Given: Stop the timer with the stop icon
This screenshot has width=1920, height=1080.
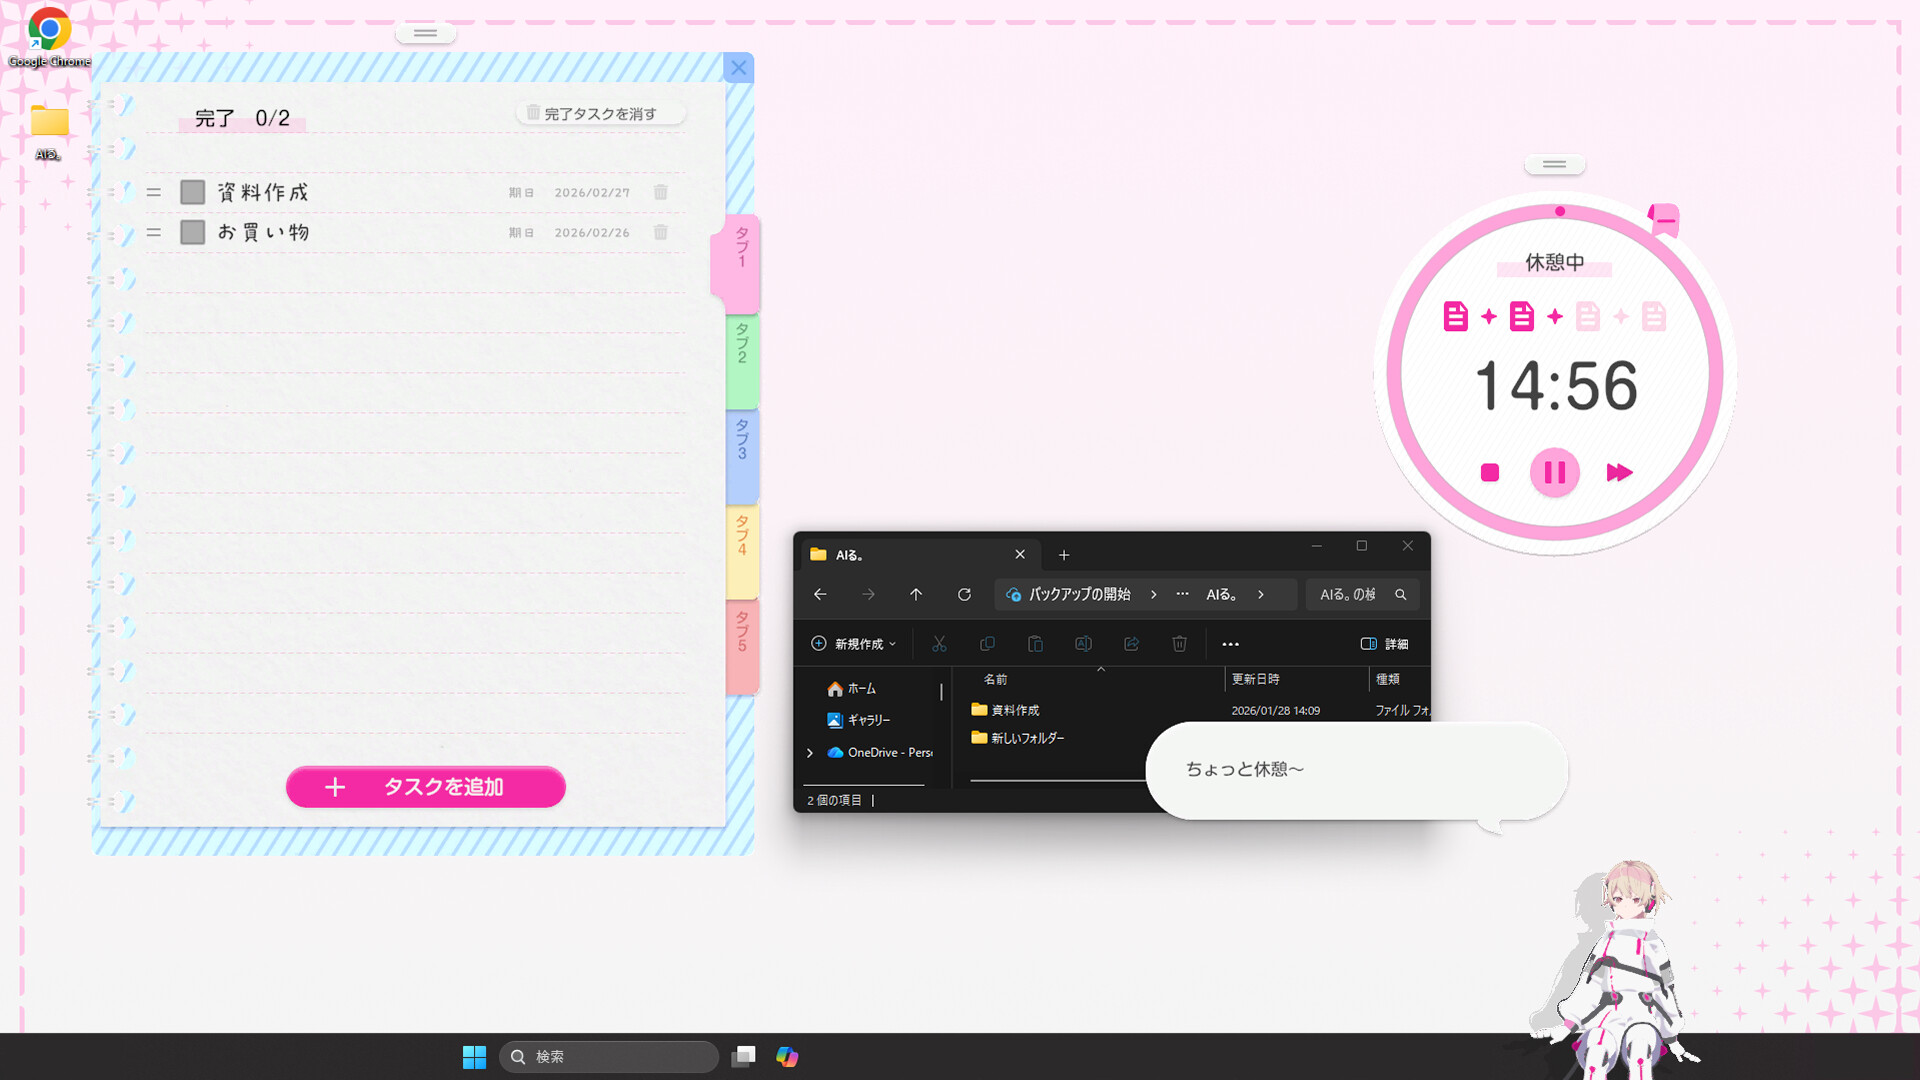Looking at the screenshot, I should coord(1489,473).
